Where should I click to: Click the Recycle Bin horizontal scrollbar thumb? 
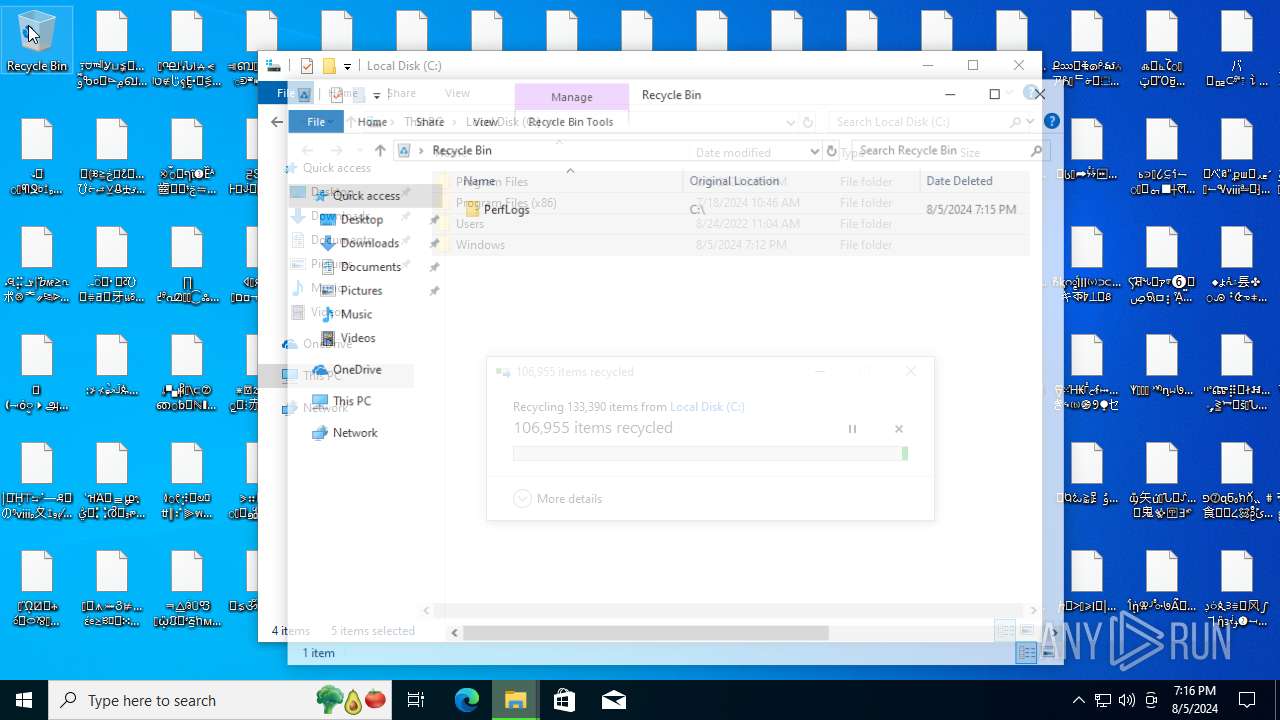pos(646,633)
